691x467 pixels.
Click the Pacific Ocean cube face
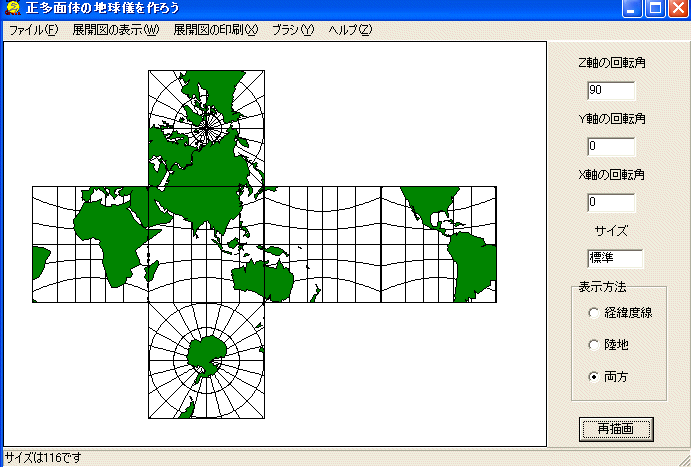(323, 245)
